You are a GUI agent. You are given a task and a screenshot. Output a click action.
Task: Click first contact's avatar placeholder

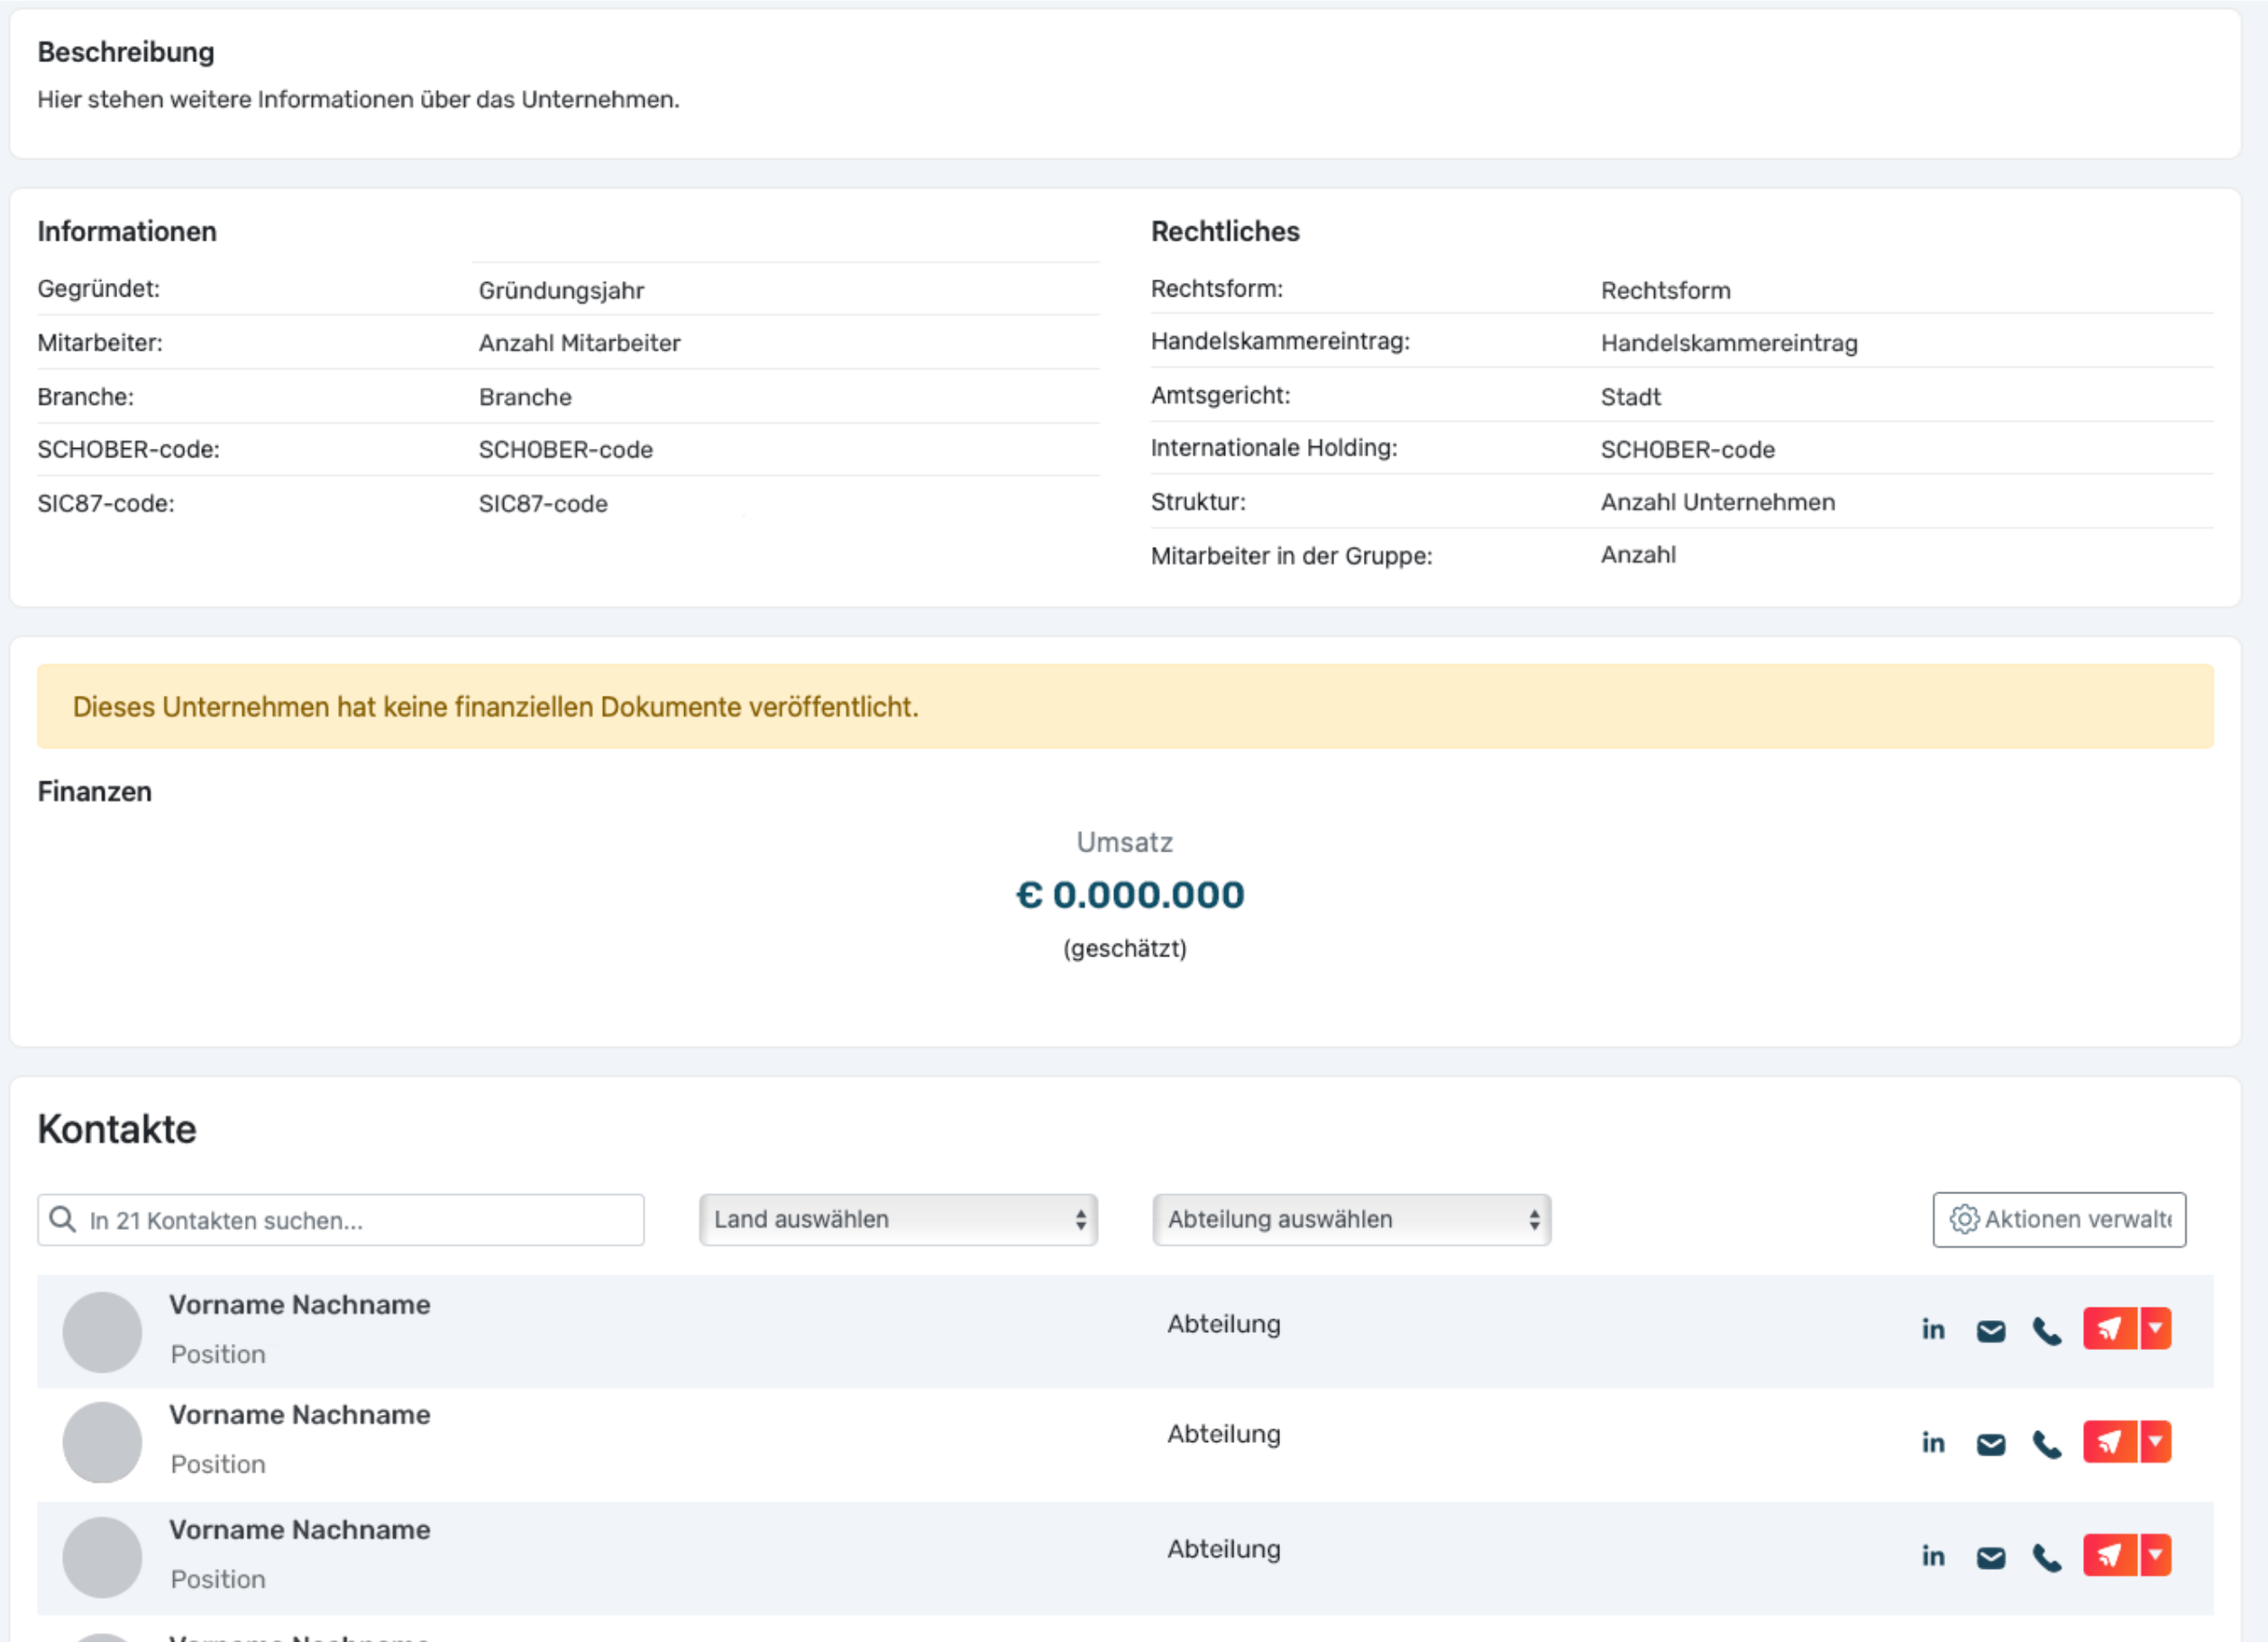click(x=102, y=1332)
